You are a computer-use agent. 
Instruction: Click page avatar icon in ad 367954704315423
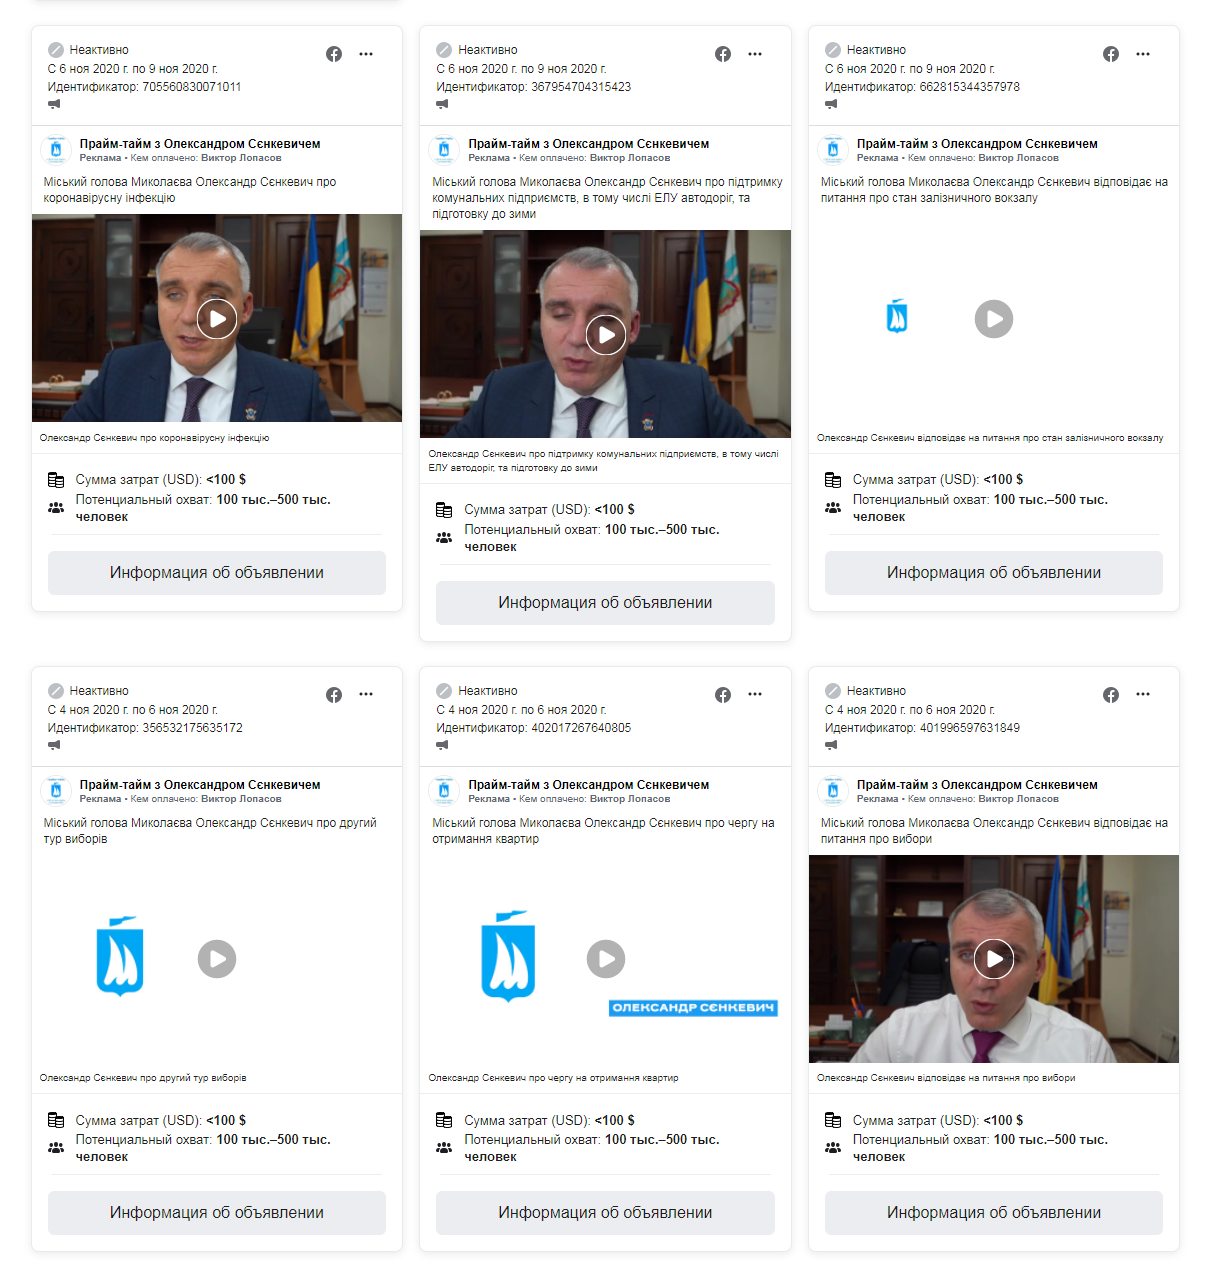point(444,150)
